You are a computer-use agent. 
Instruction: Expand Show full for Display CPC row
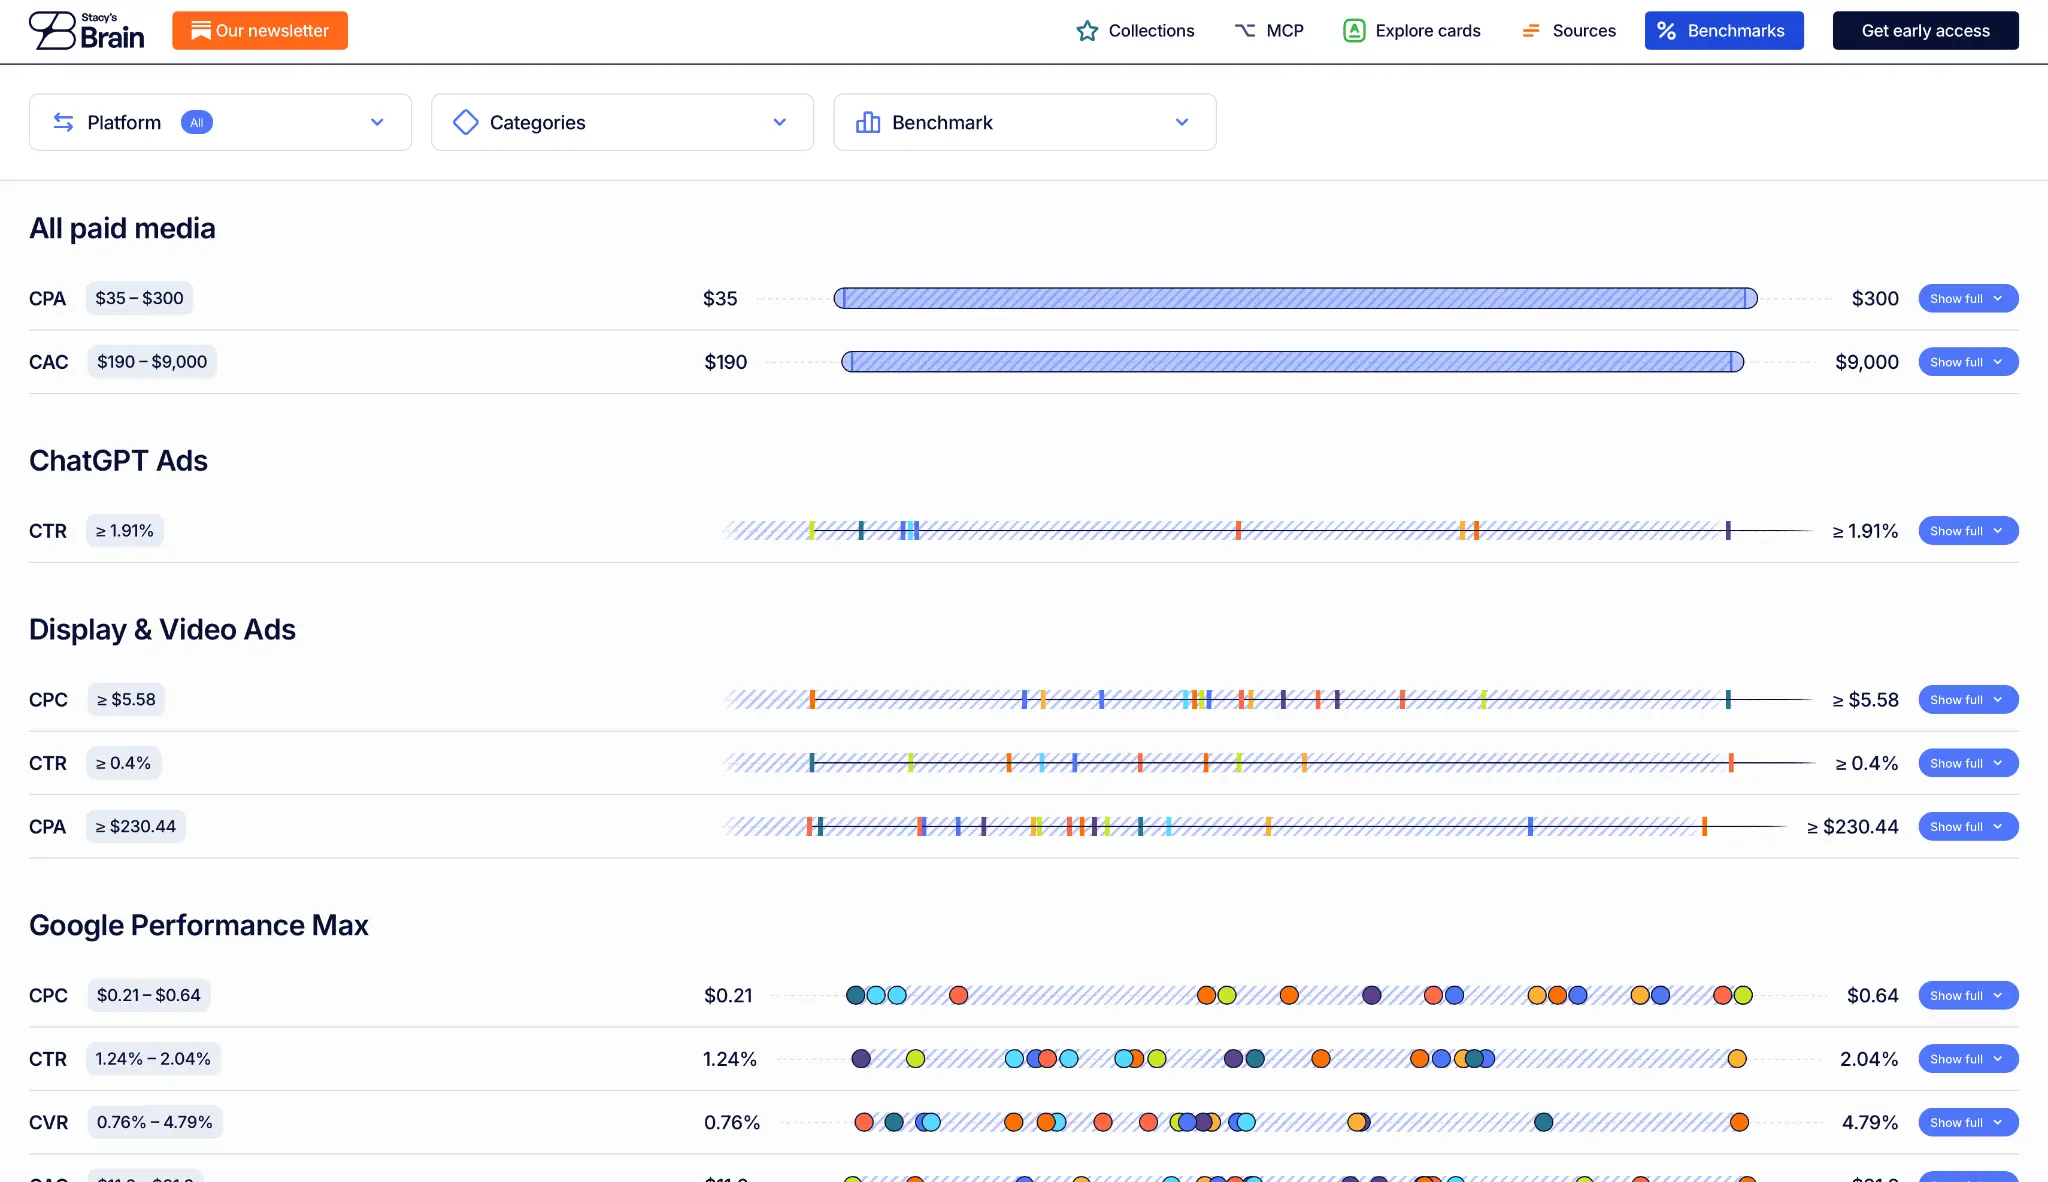tap(1968, 700)
